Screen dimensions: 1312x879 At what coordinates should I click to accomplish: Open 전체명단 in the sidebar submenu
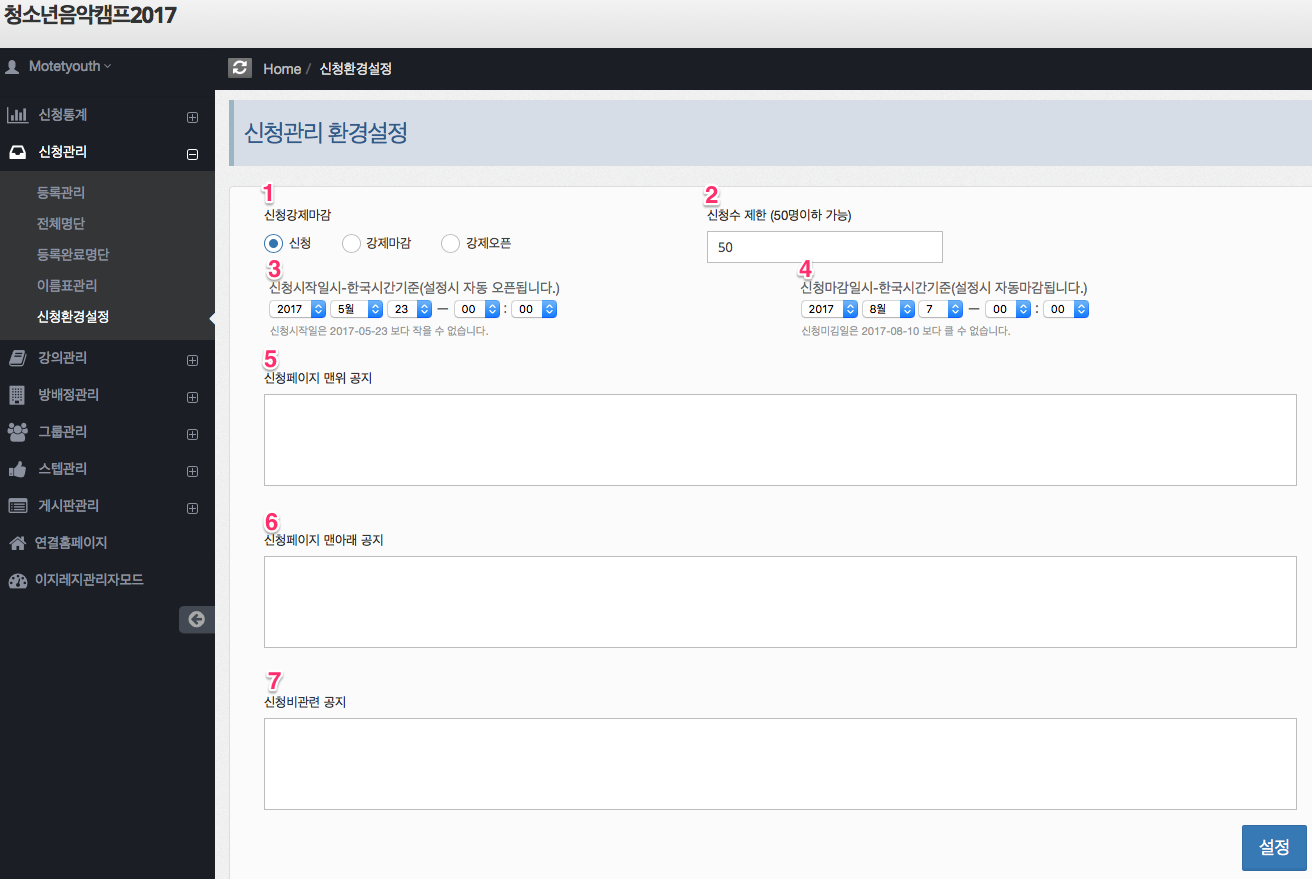coord(61,223)
